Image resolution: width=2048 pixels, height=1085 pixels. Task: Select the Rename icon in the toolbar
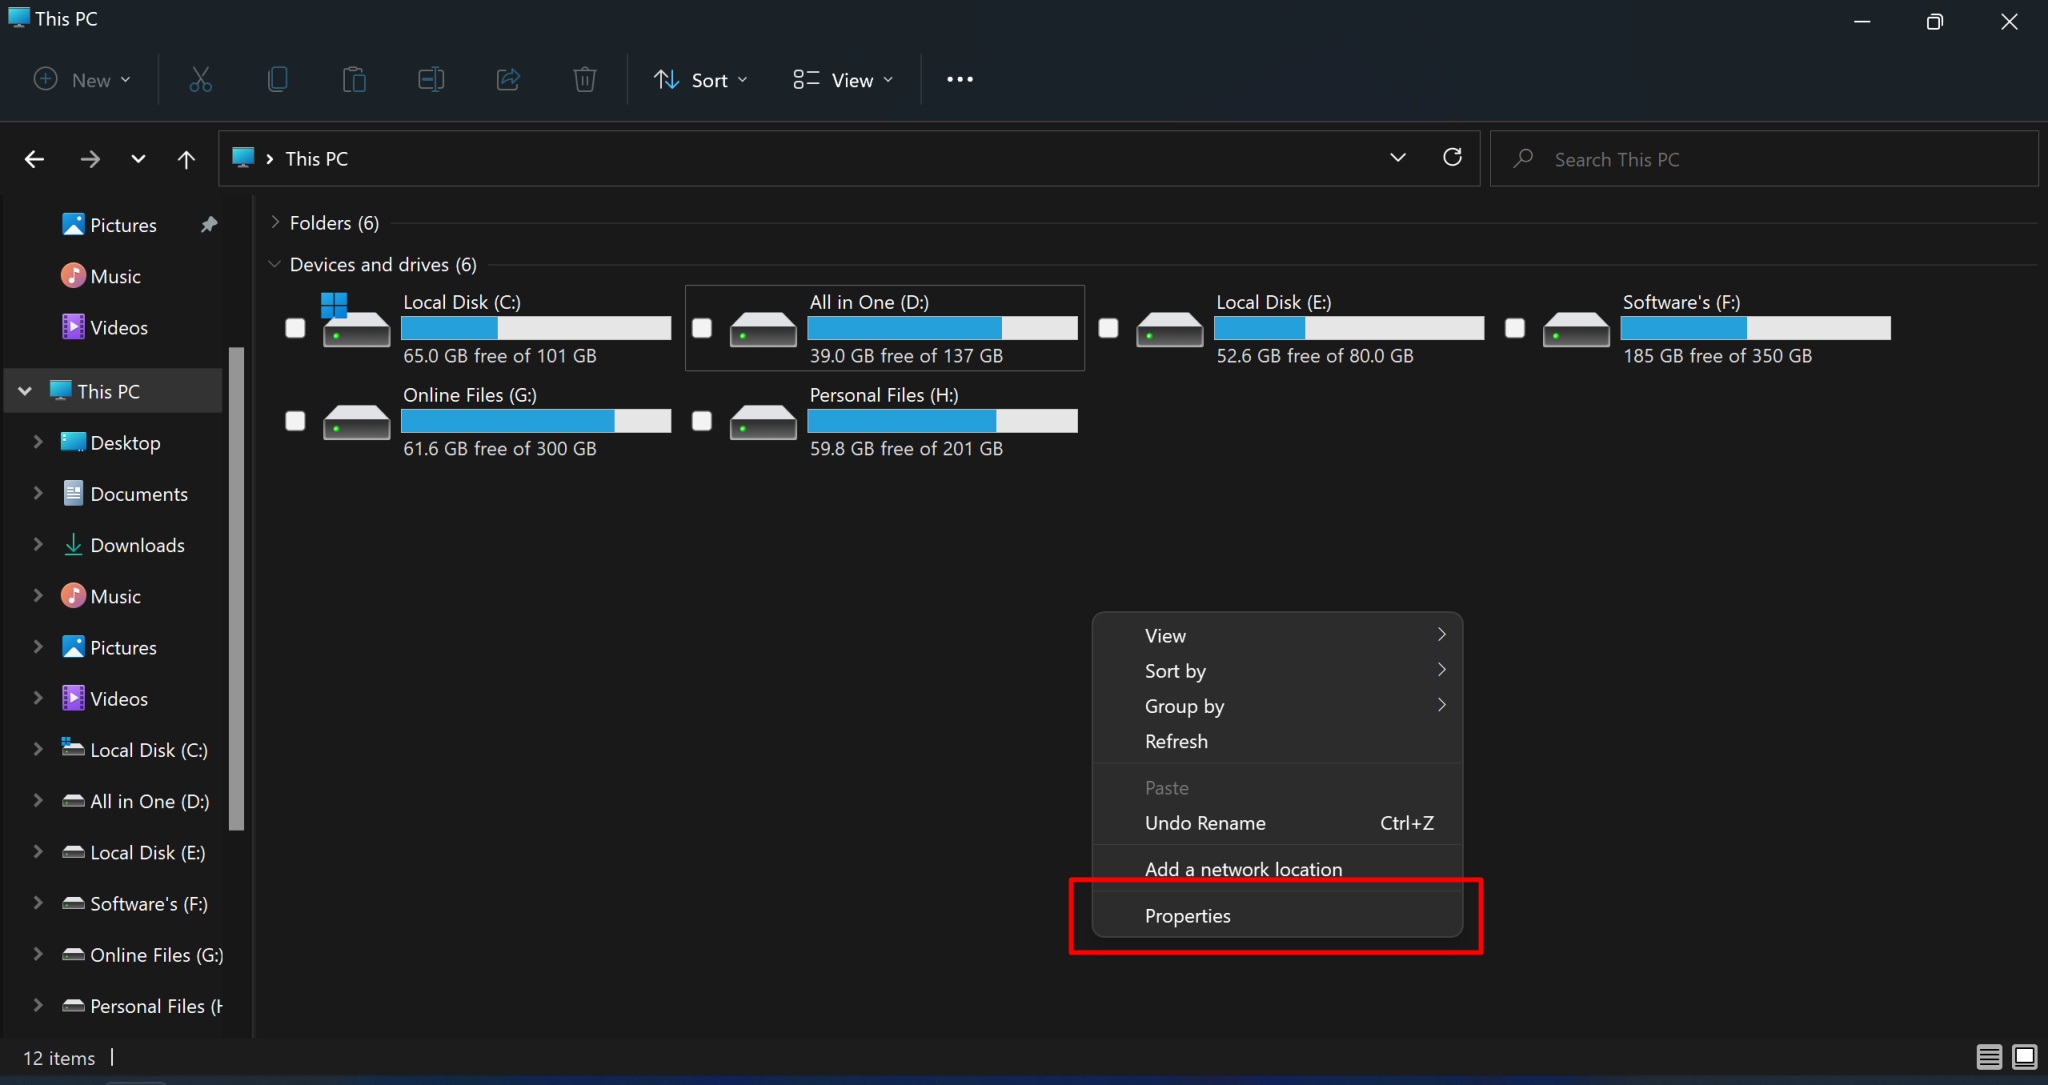430,79
